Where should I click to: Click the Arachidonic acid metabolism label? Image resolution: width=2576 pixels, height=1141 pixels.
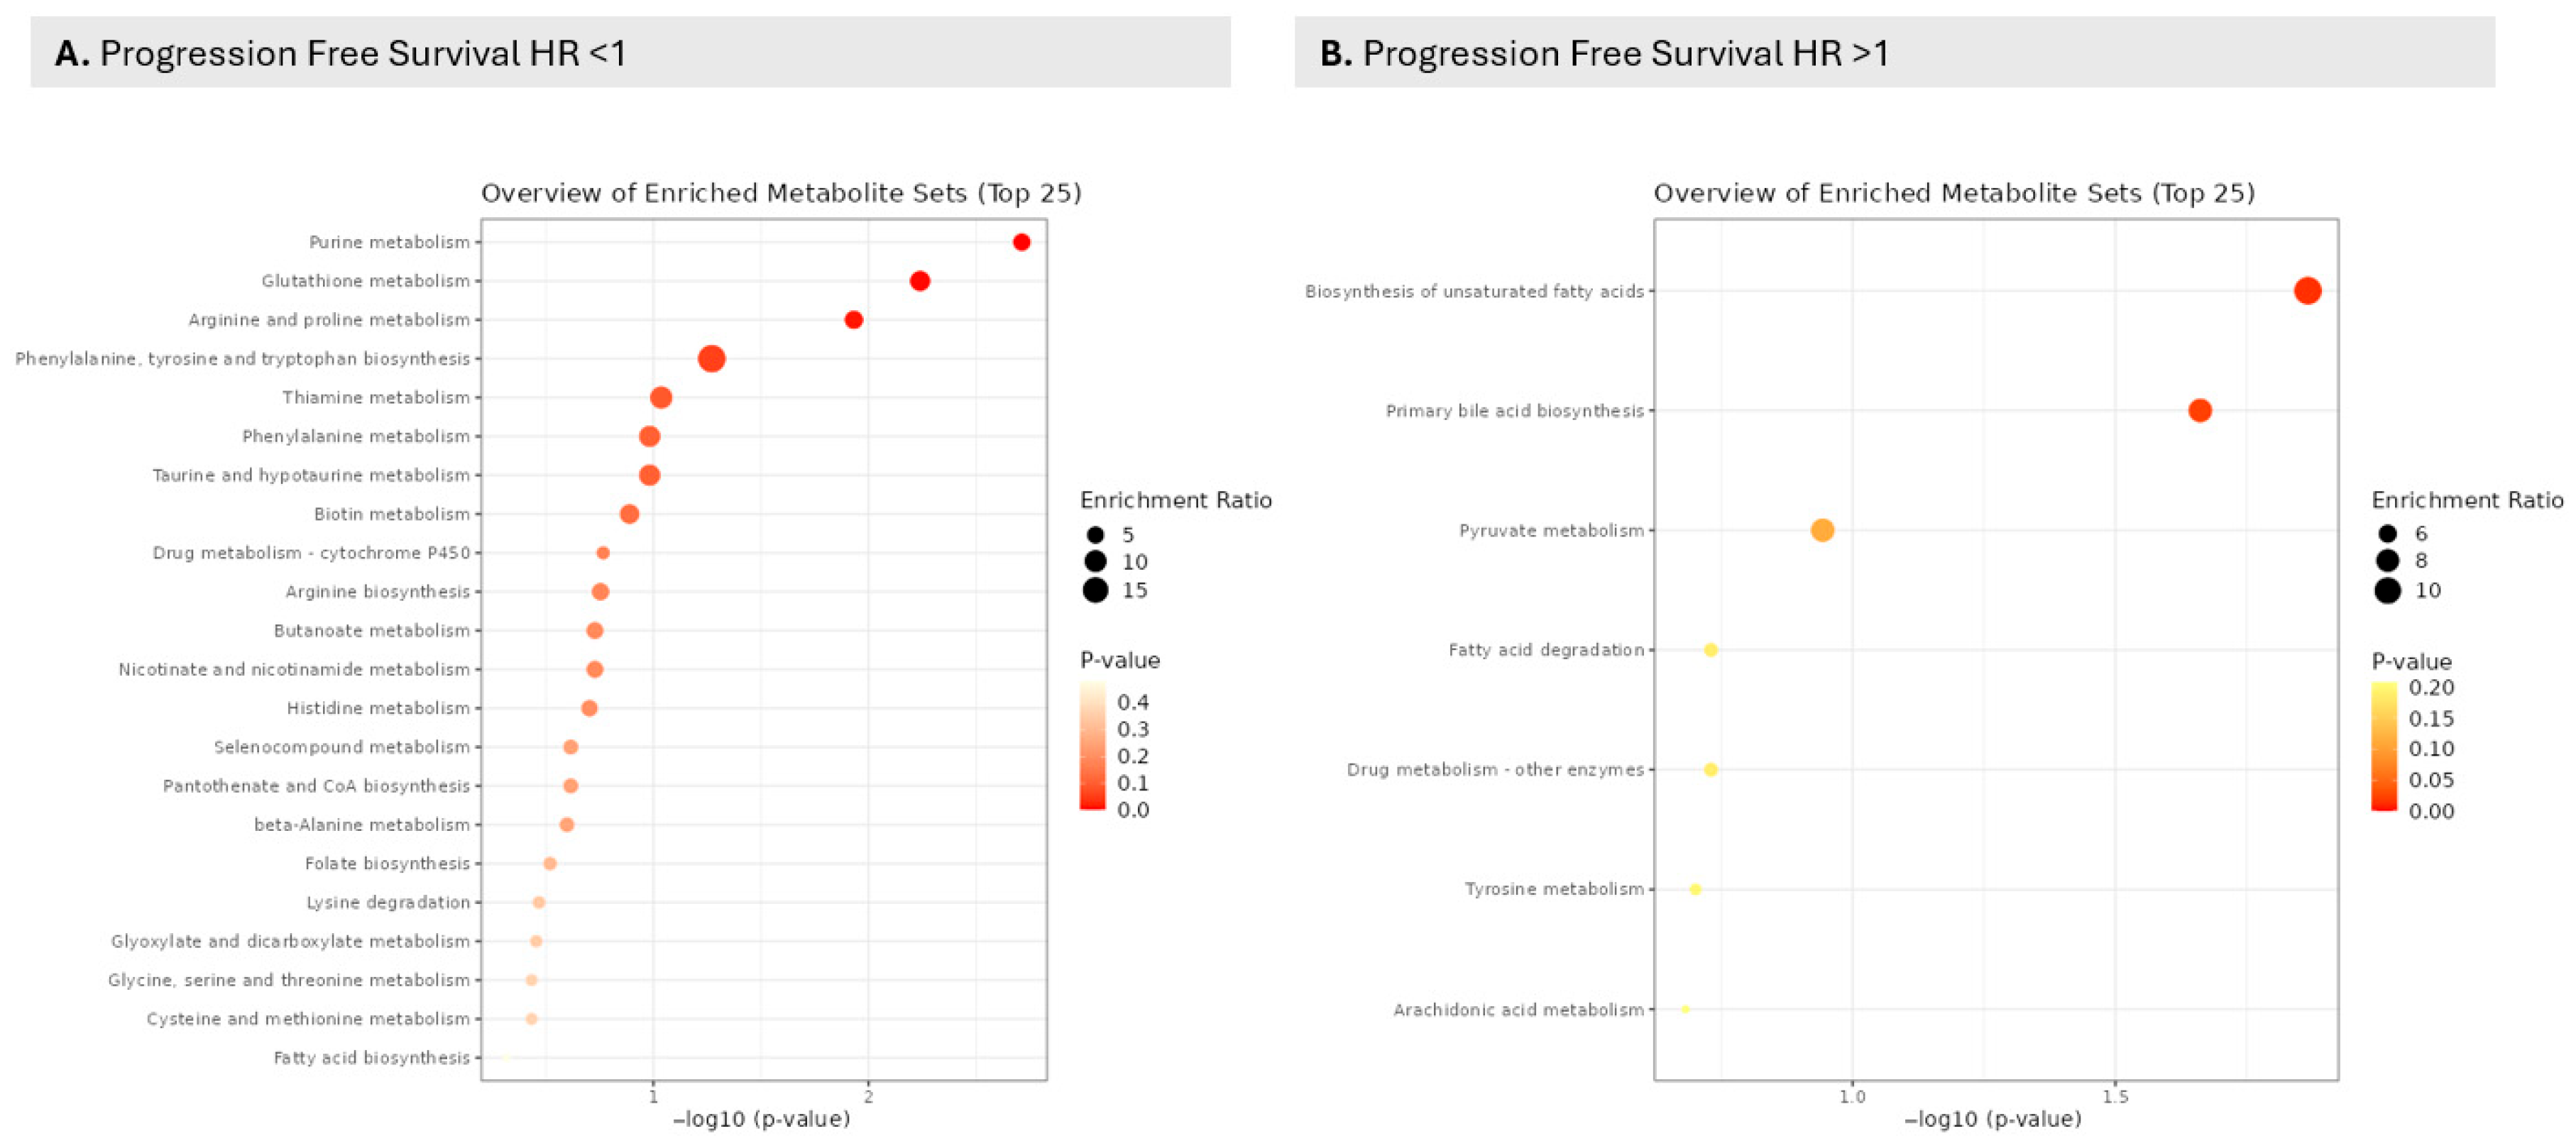[1518, 1010]
